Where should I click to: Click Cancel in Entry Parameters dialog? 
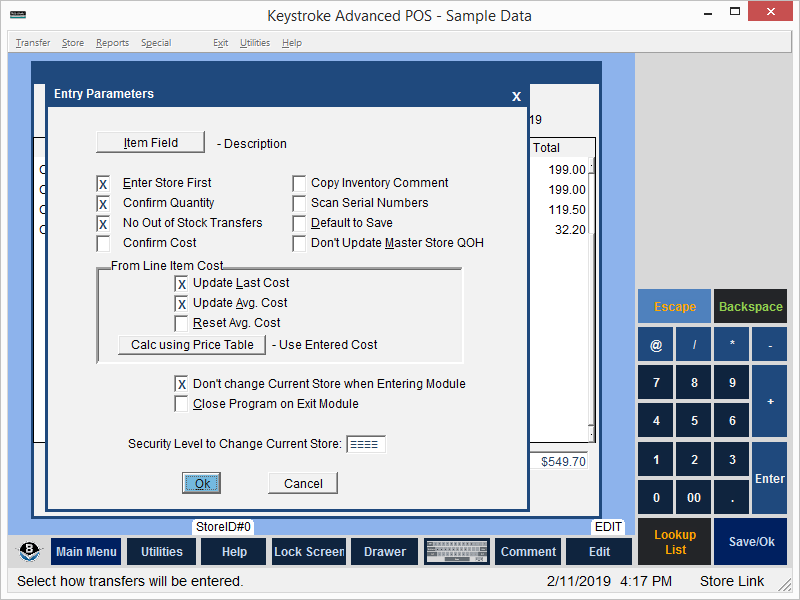pyautogui.click(x=303, y=483)
